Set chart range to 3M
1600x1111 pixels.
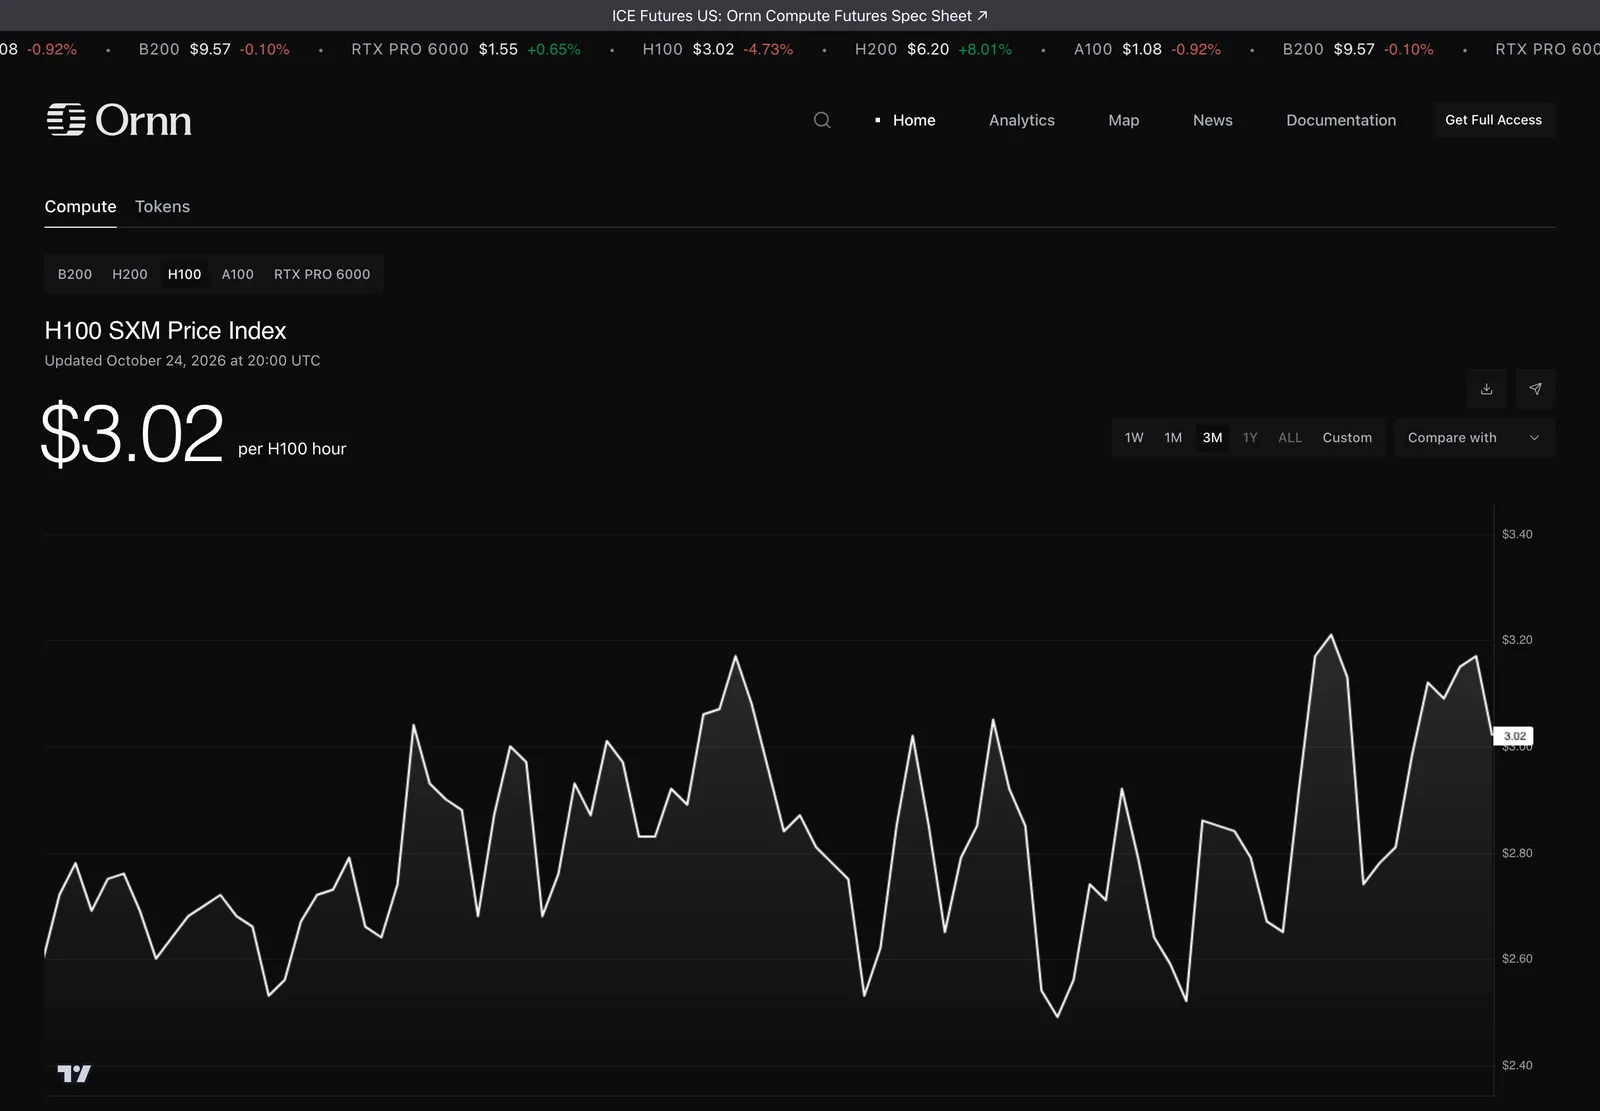click(1212, 438)
